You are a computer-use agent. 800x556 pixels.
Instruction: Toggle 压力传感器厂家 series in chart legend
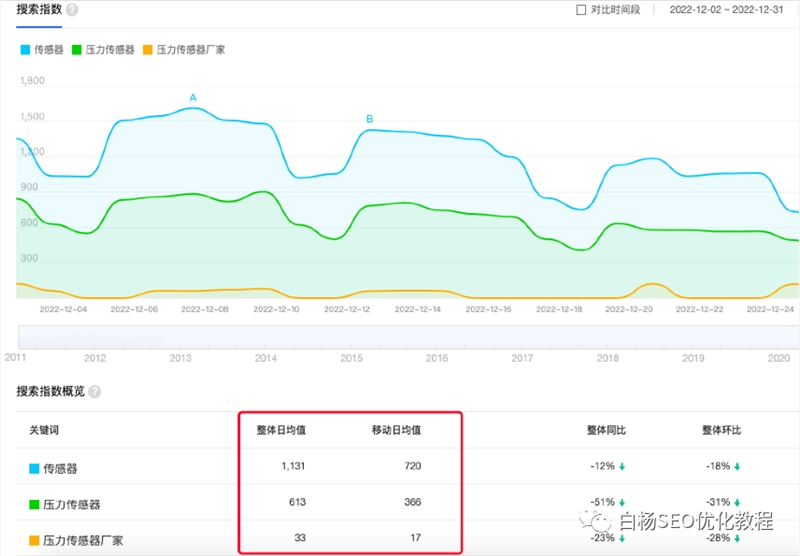pos(184,49)
